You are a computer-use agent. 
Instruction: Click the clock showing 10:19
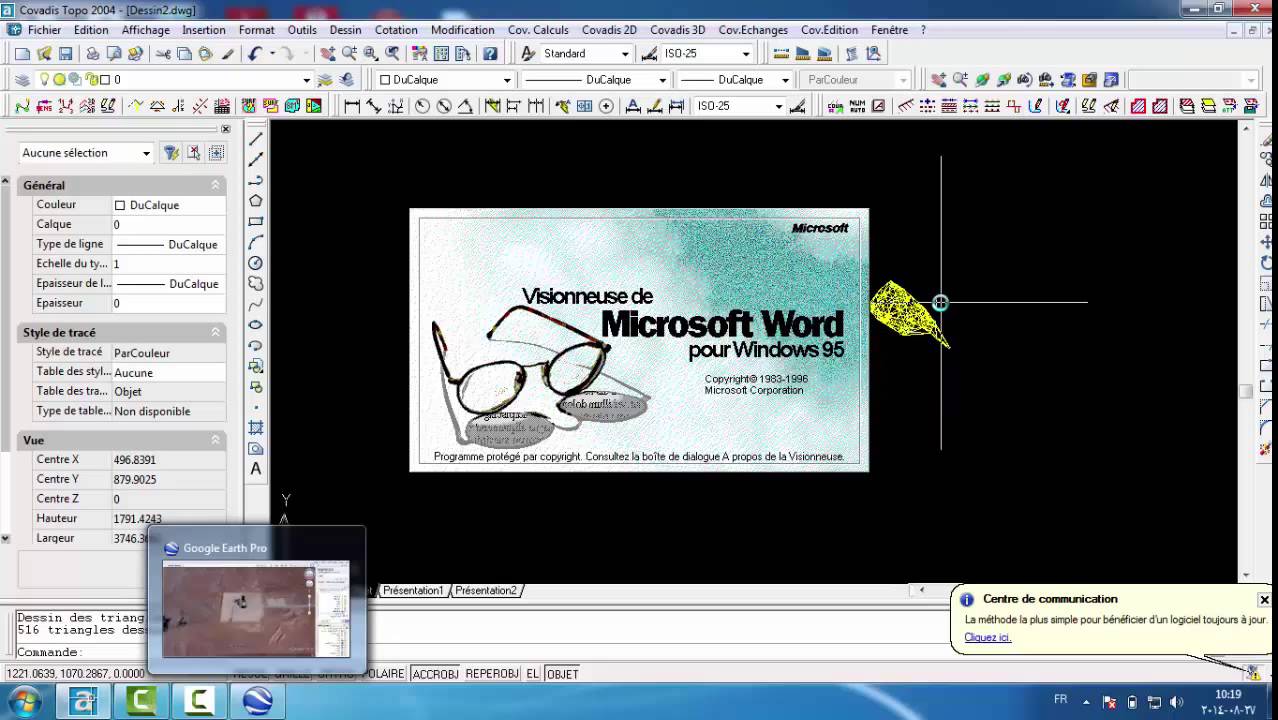(x=1228, y=694)
